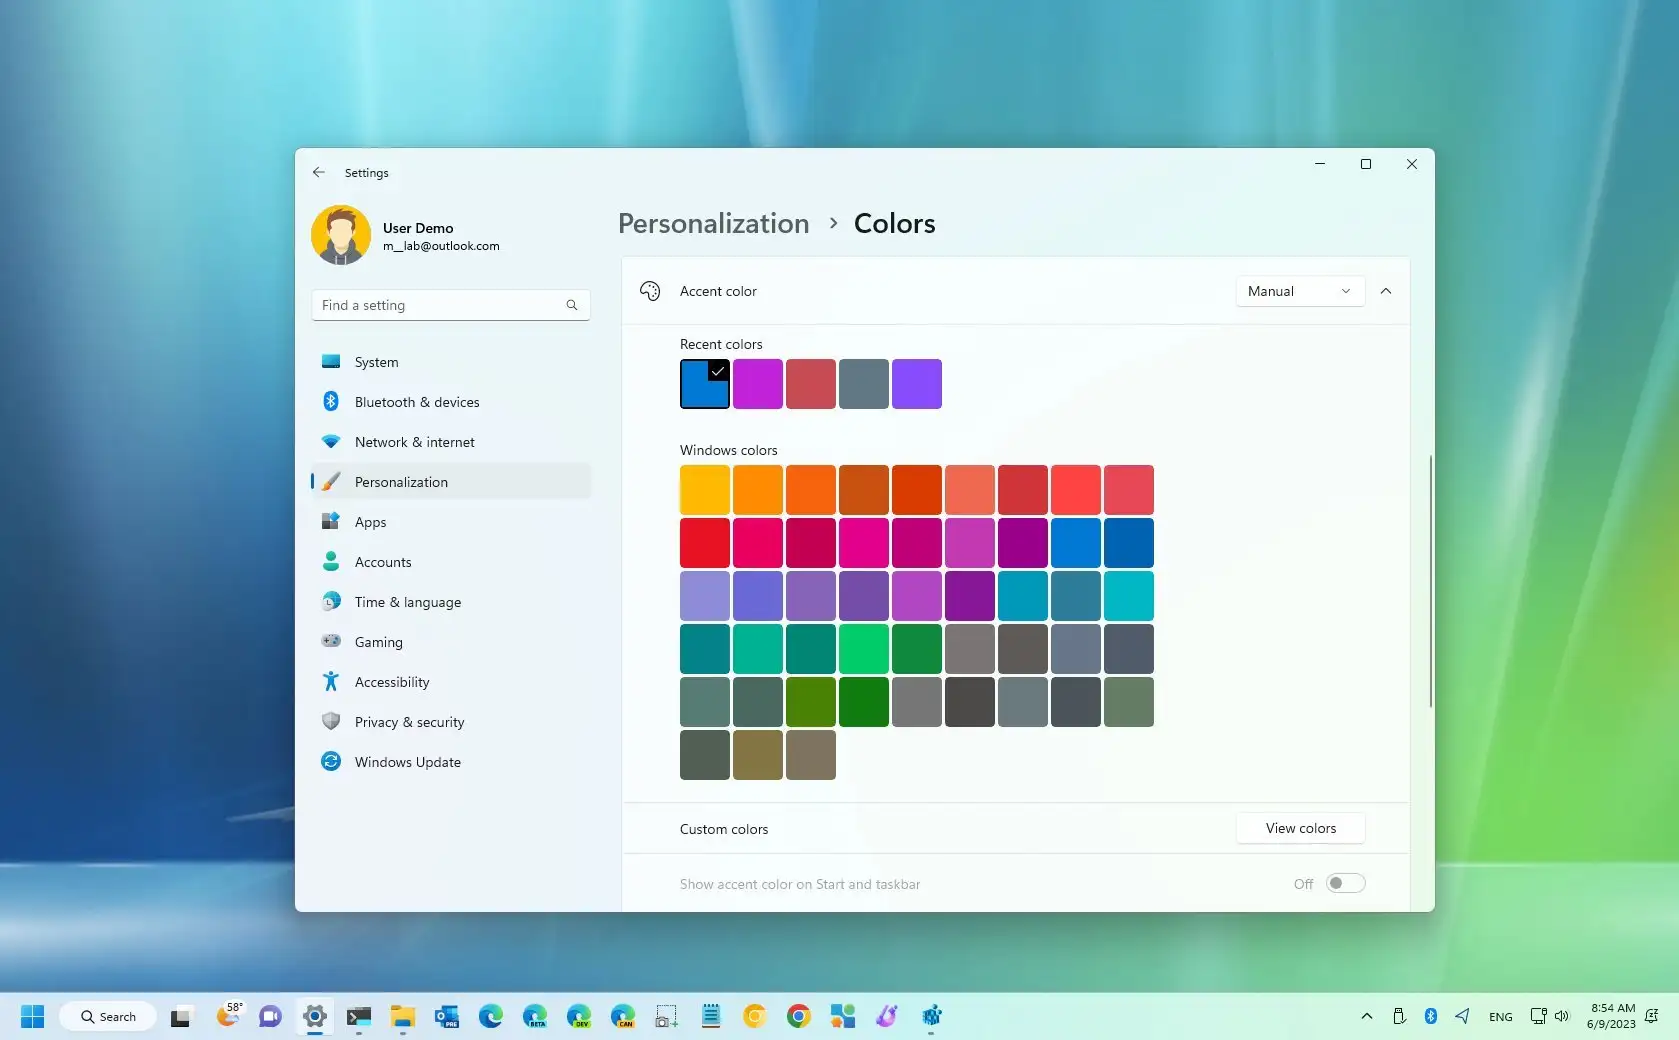
Task: Open Google Chrome from the taskbar
Action: coord(798,1017)
